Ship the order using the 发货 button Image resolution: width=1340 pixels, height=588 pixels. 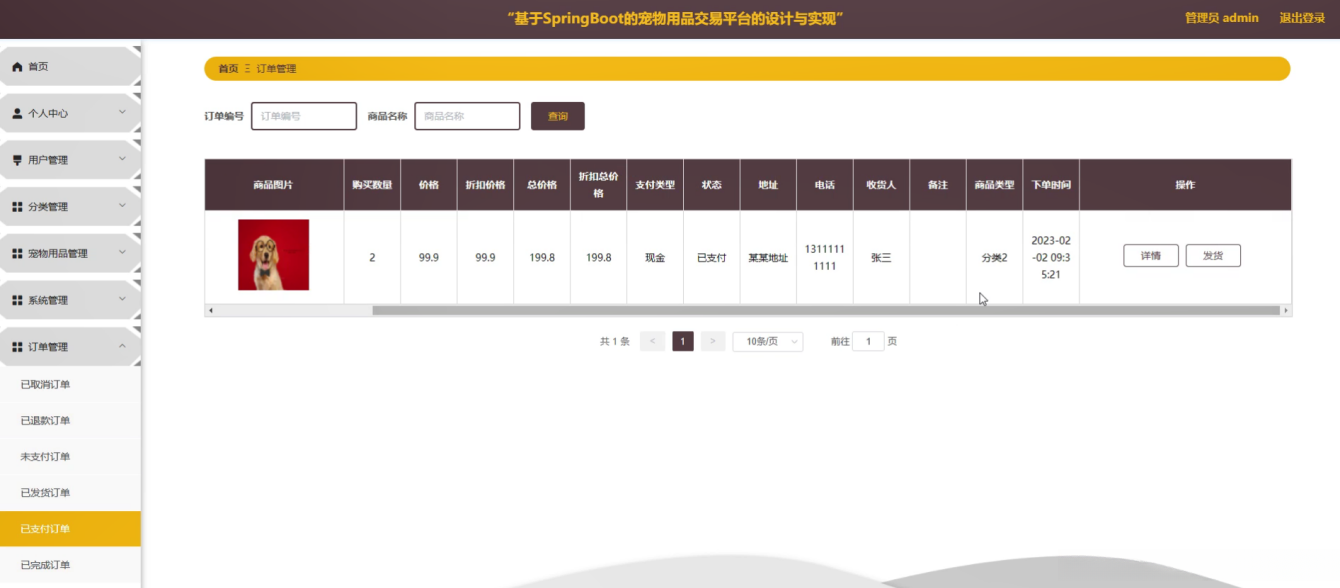tap(1213, 255)
